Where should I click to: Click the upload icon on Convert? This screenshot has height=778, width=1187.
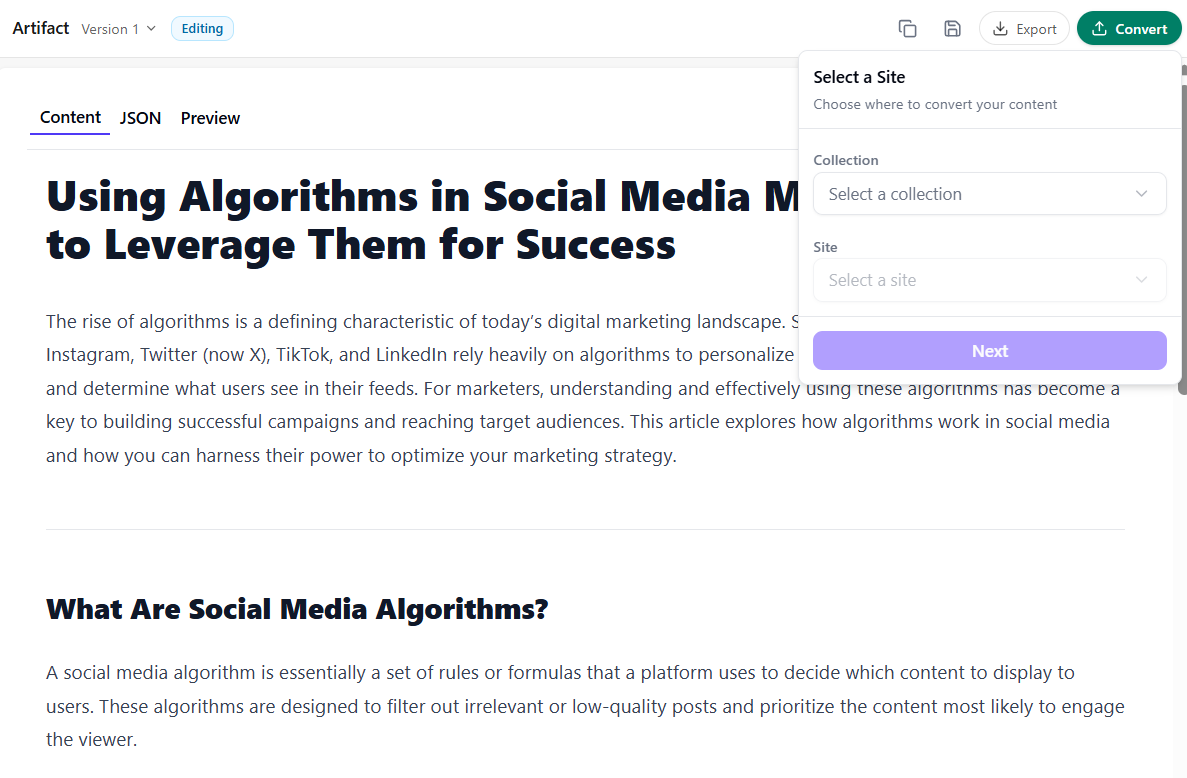[x=1099, y=29]
